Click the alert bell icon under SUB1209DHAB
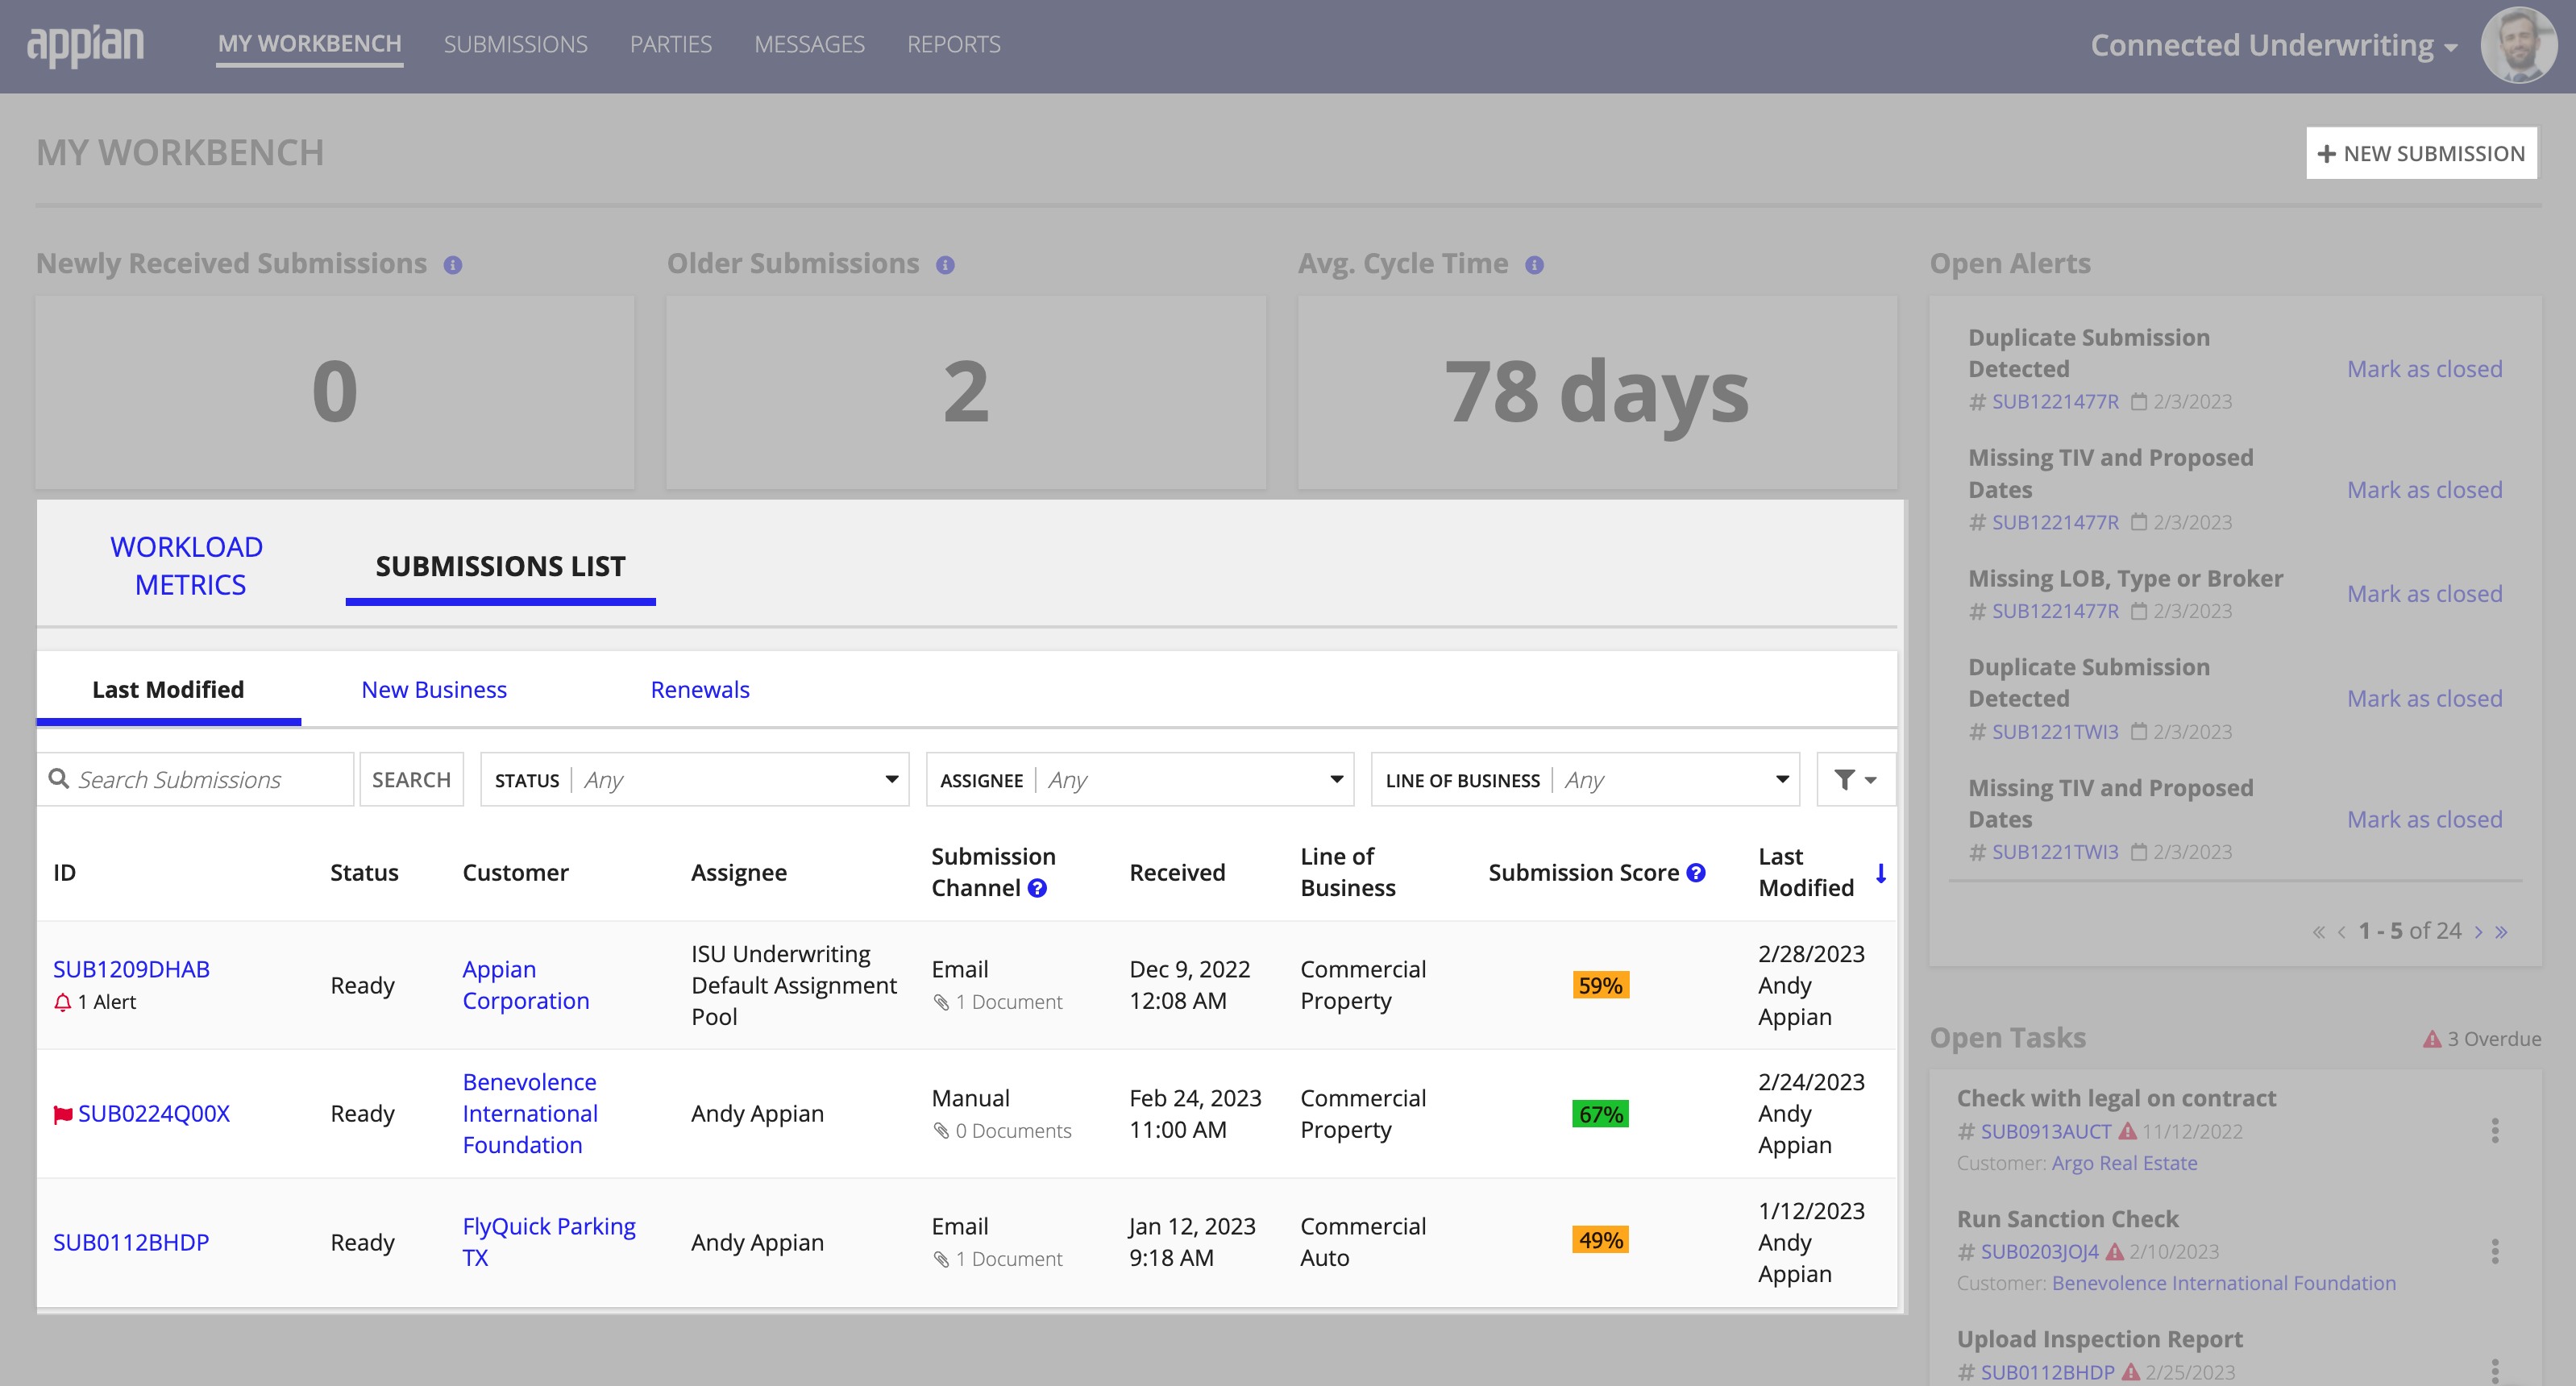The image size is (2576, 1386). (x=62, y=1002)
